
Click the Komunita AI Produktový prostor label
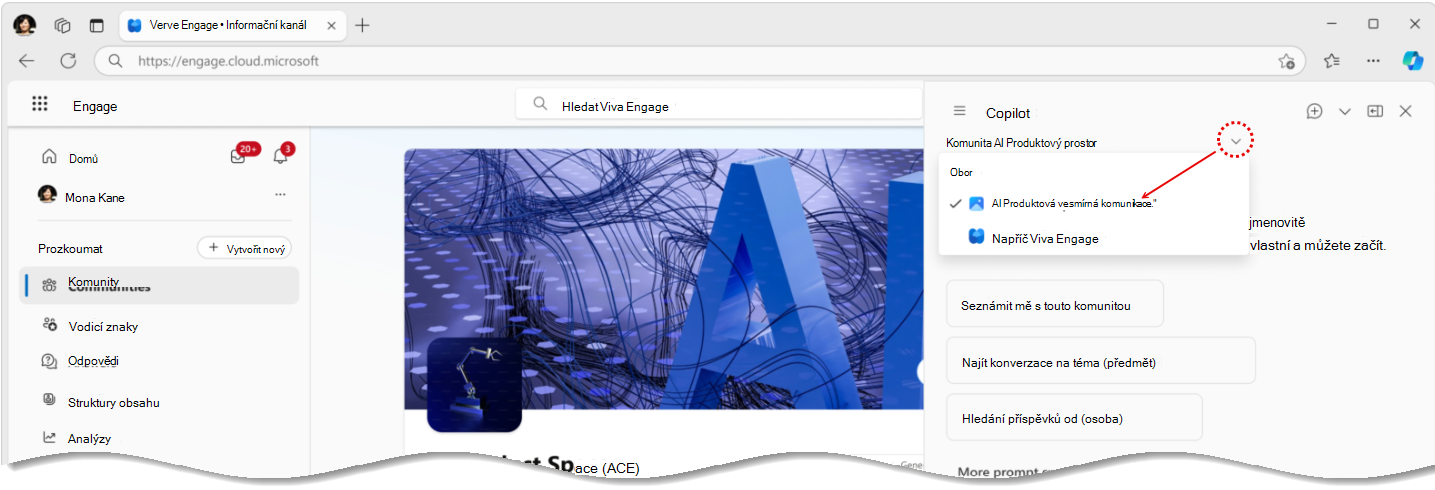[1021, 143]
